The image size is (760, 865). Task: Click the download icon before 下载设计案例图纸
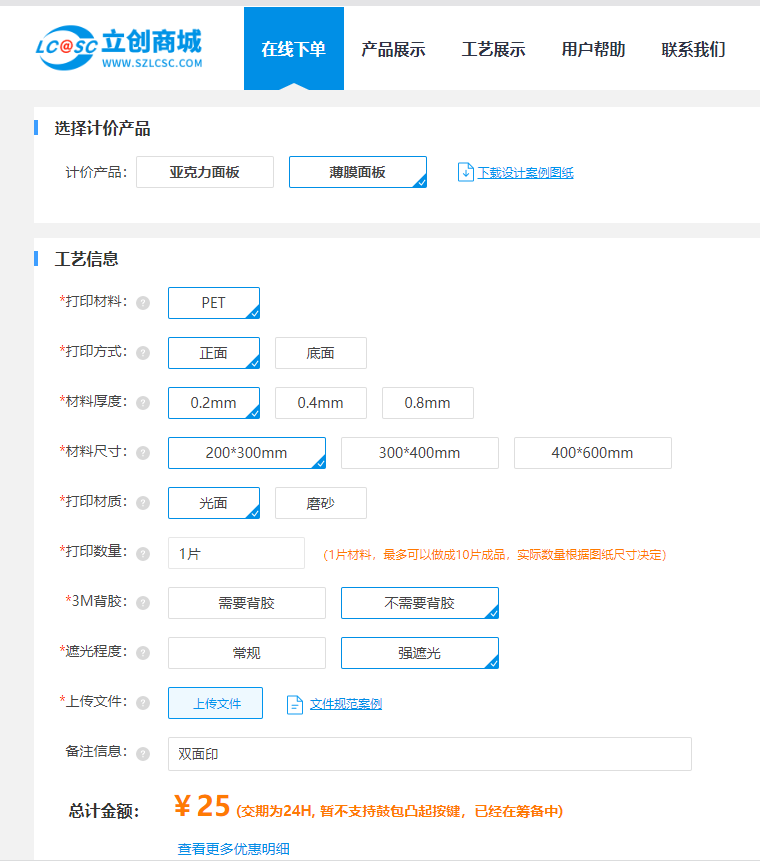coord(465,172)
